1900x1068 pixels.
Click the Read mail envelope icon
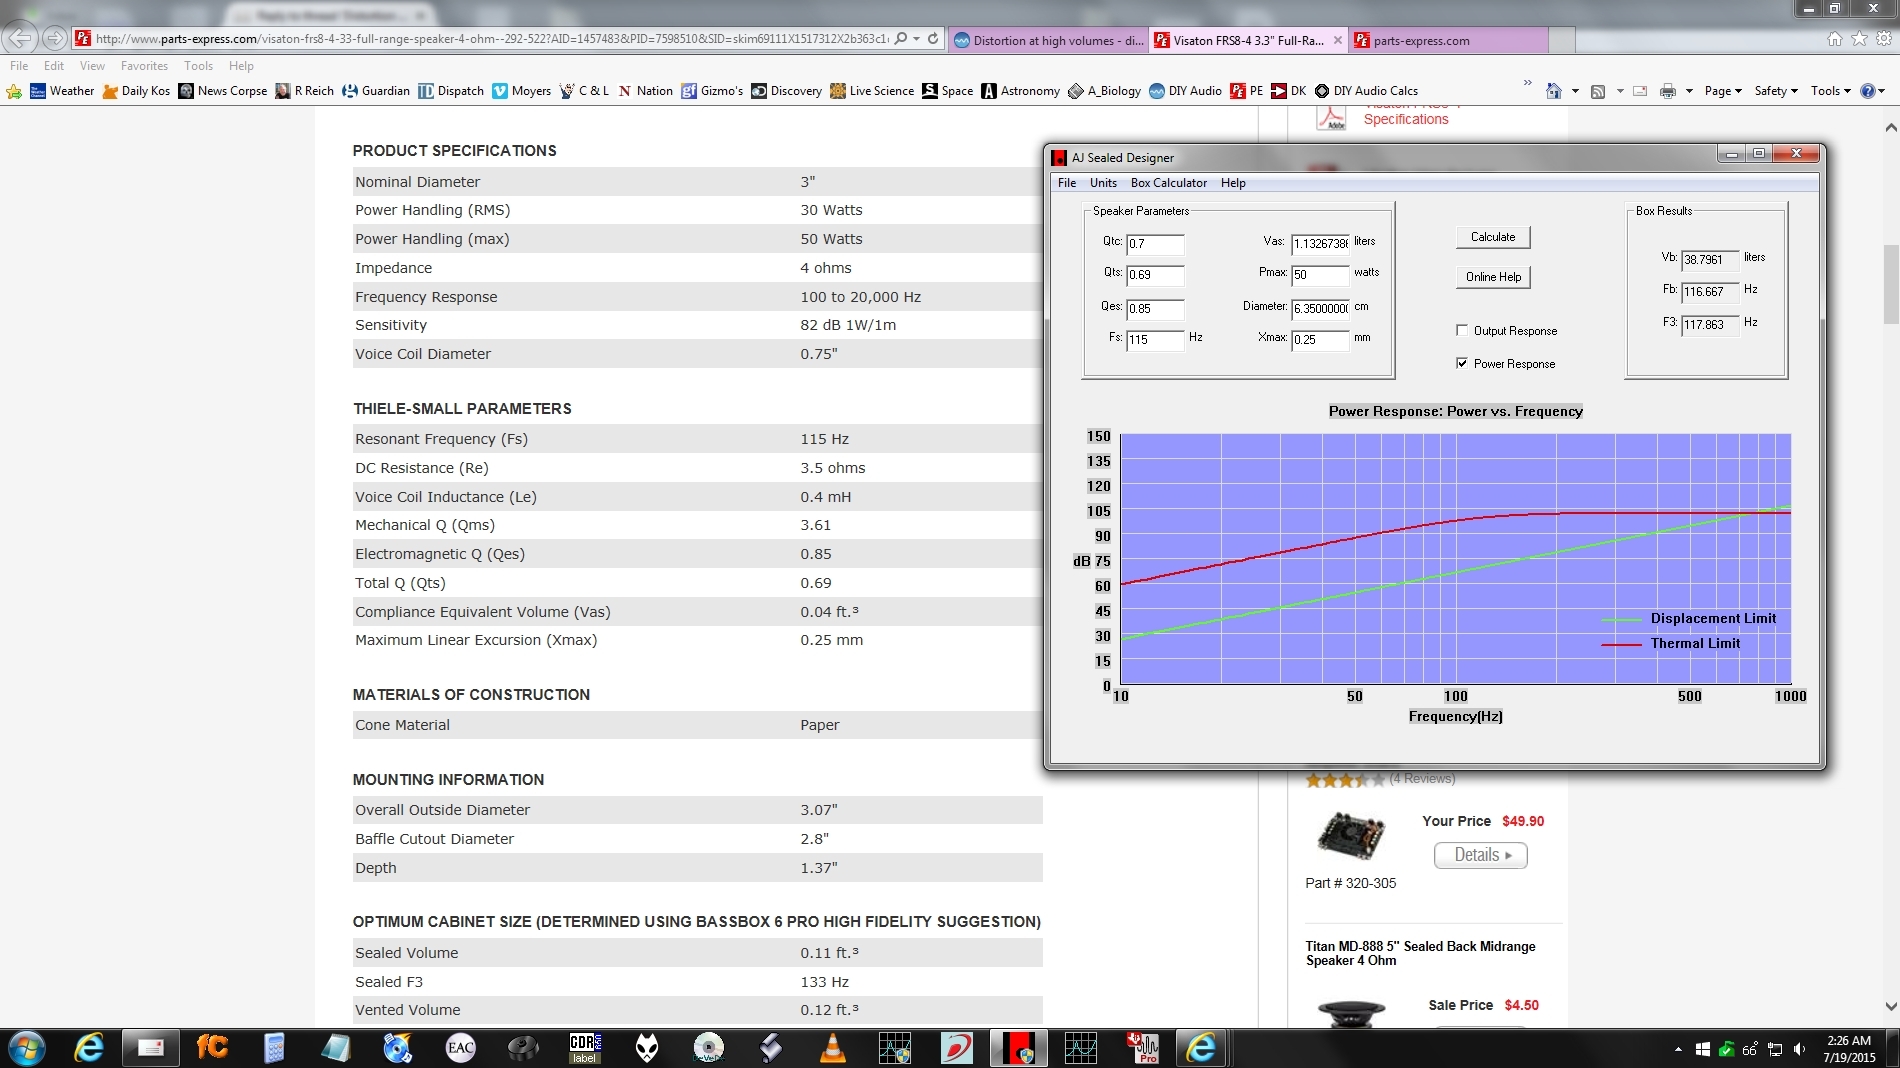pos(1640,91)
